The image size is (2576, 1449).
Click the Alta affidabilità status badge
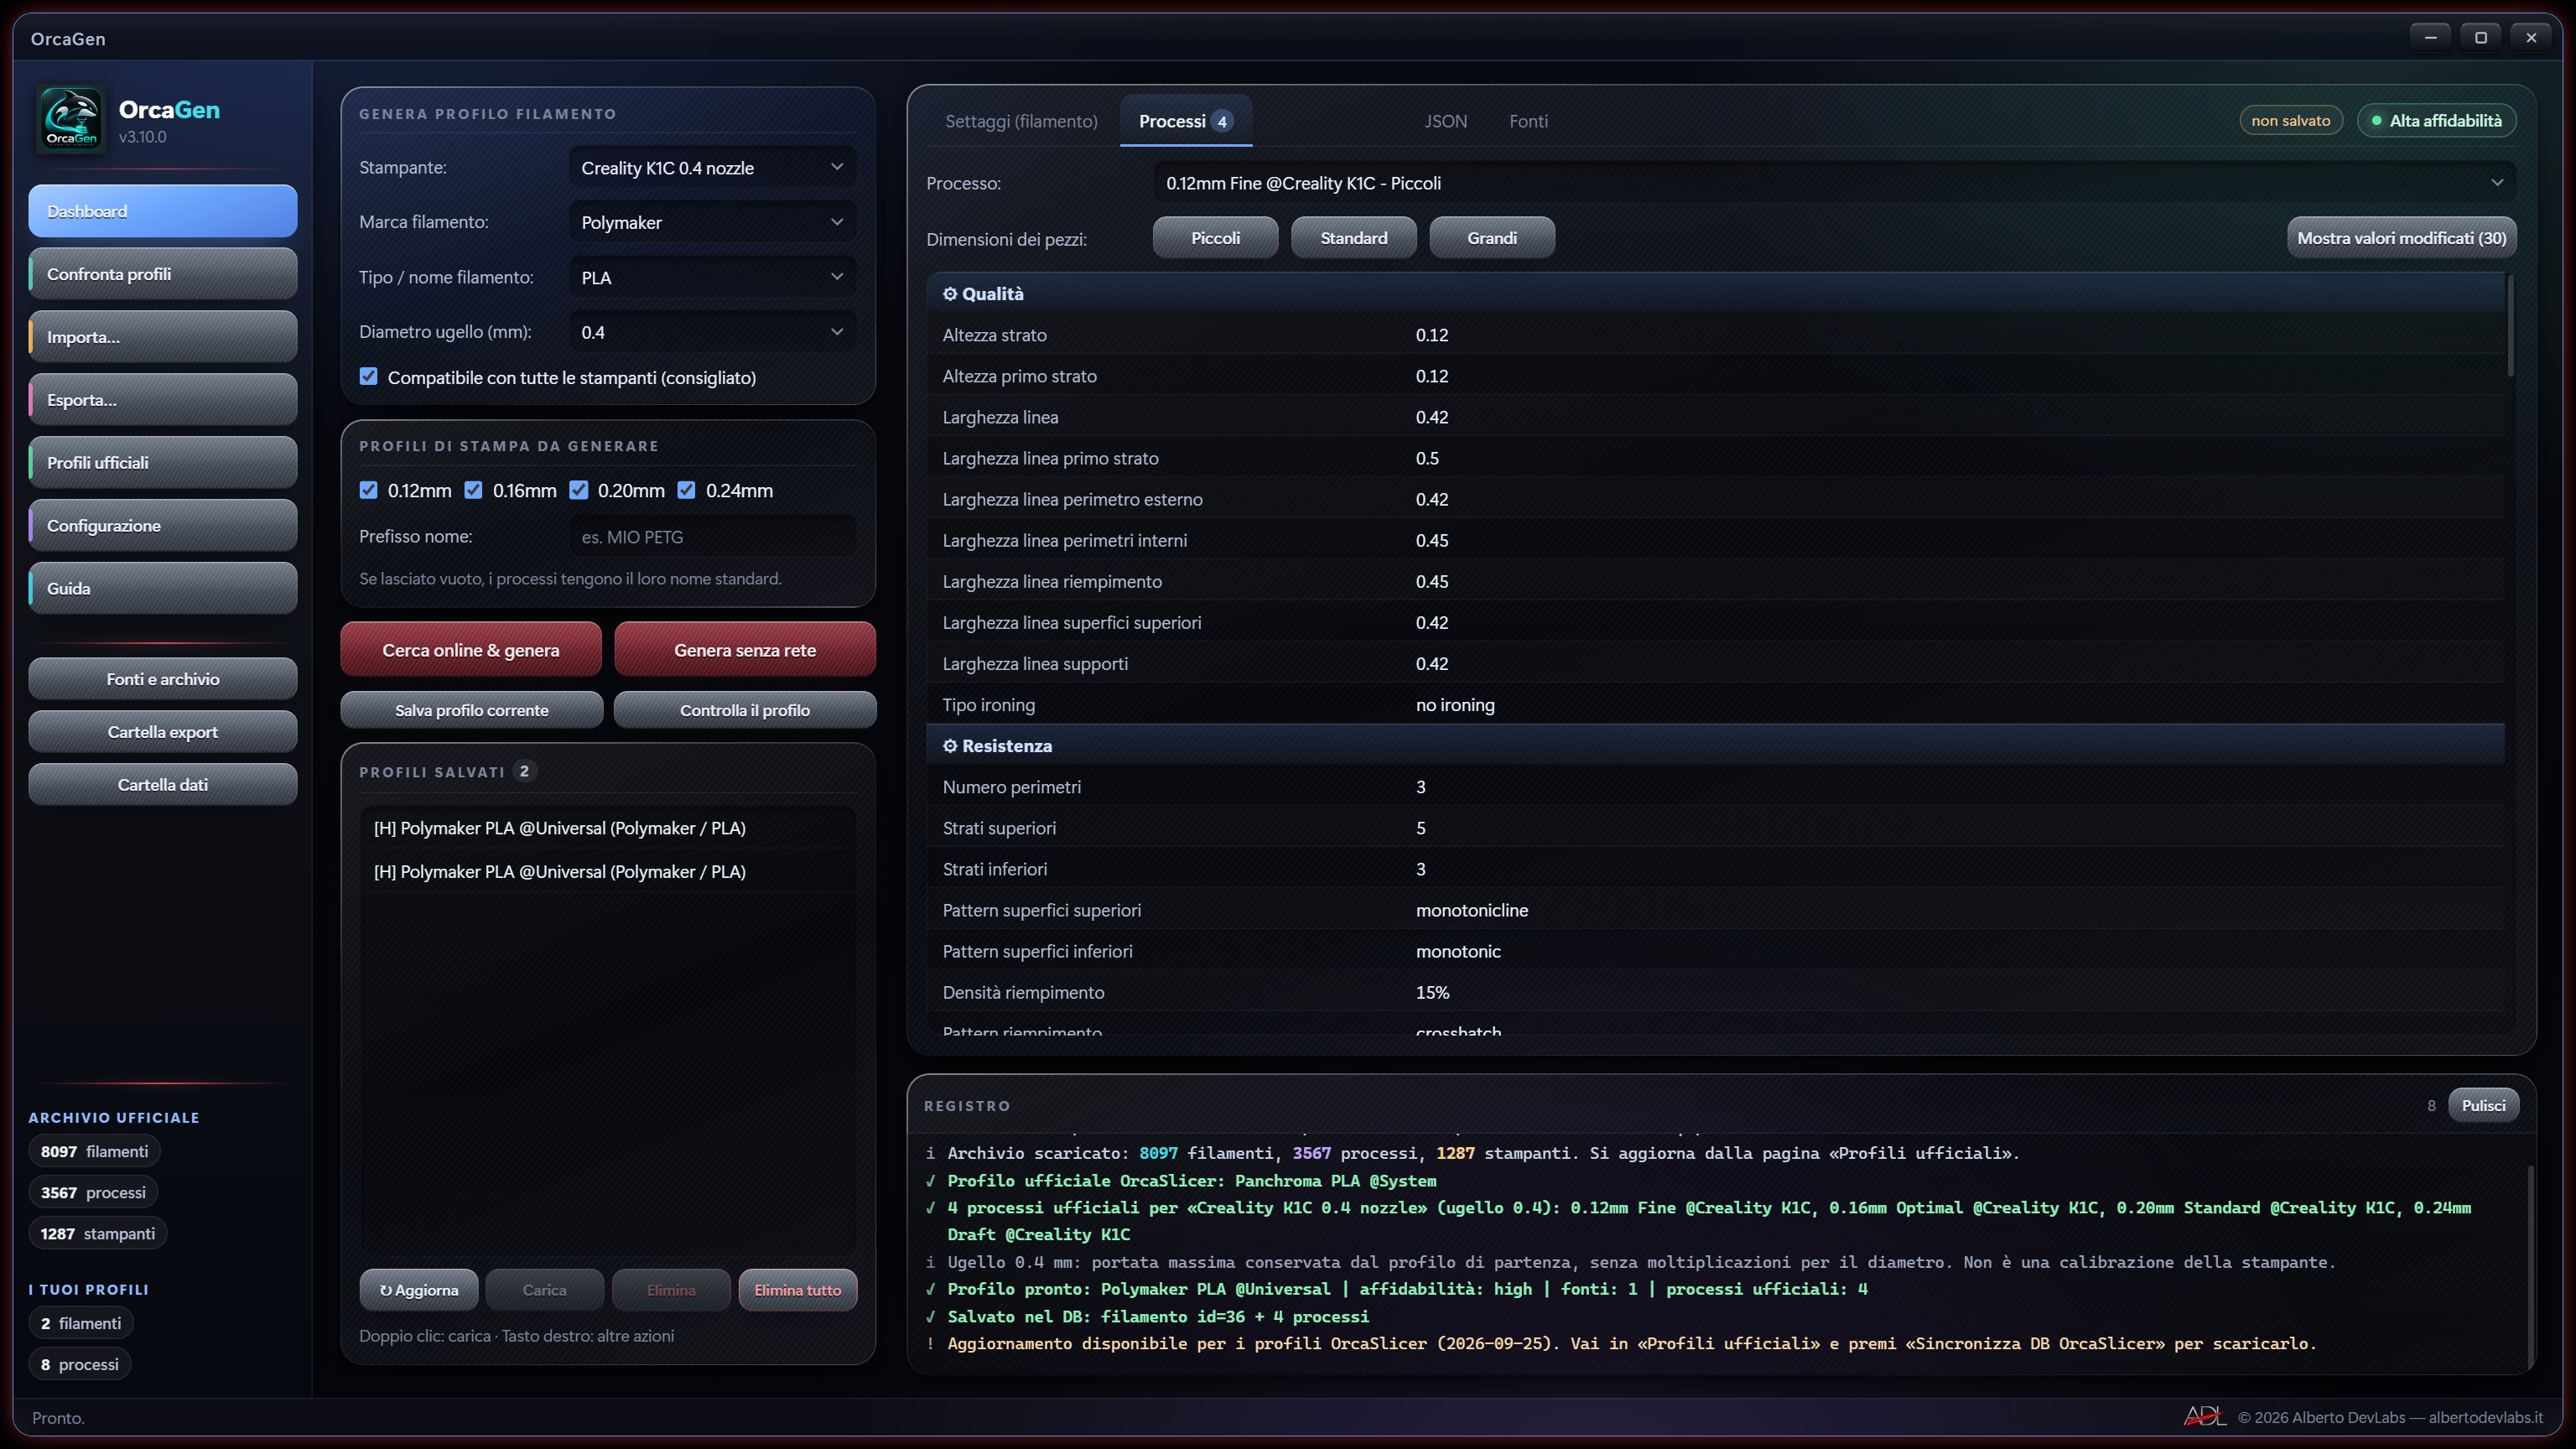tap(2436, 121)
